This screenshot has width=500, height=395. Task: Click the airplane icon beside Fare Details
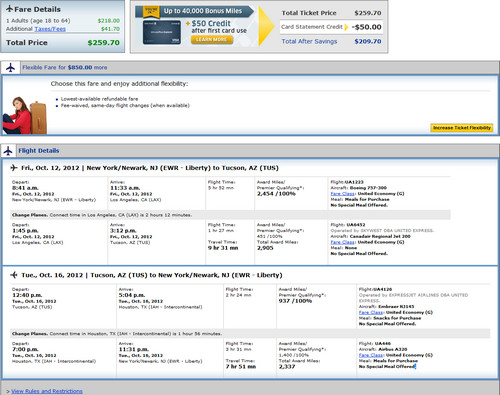coord(10,9)
